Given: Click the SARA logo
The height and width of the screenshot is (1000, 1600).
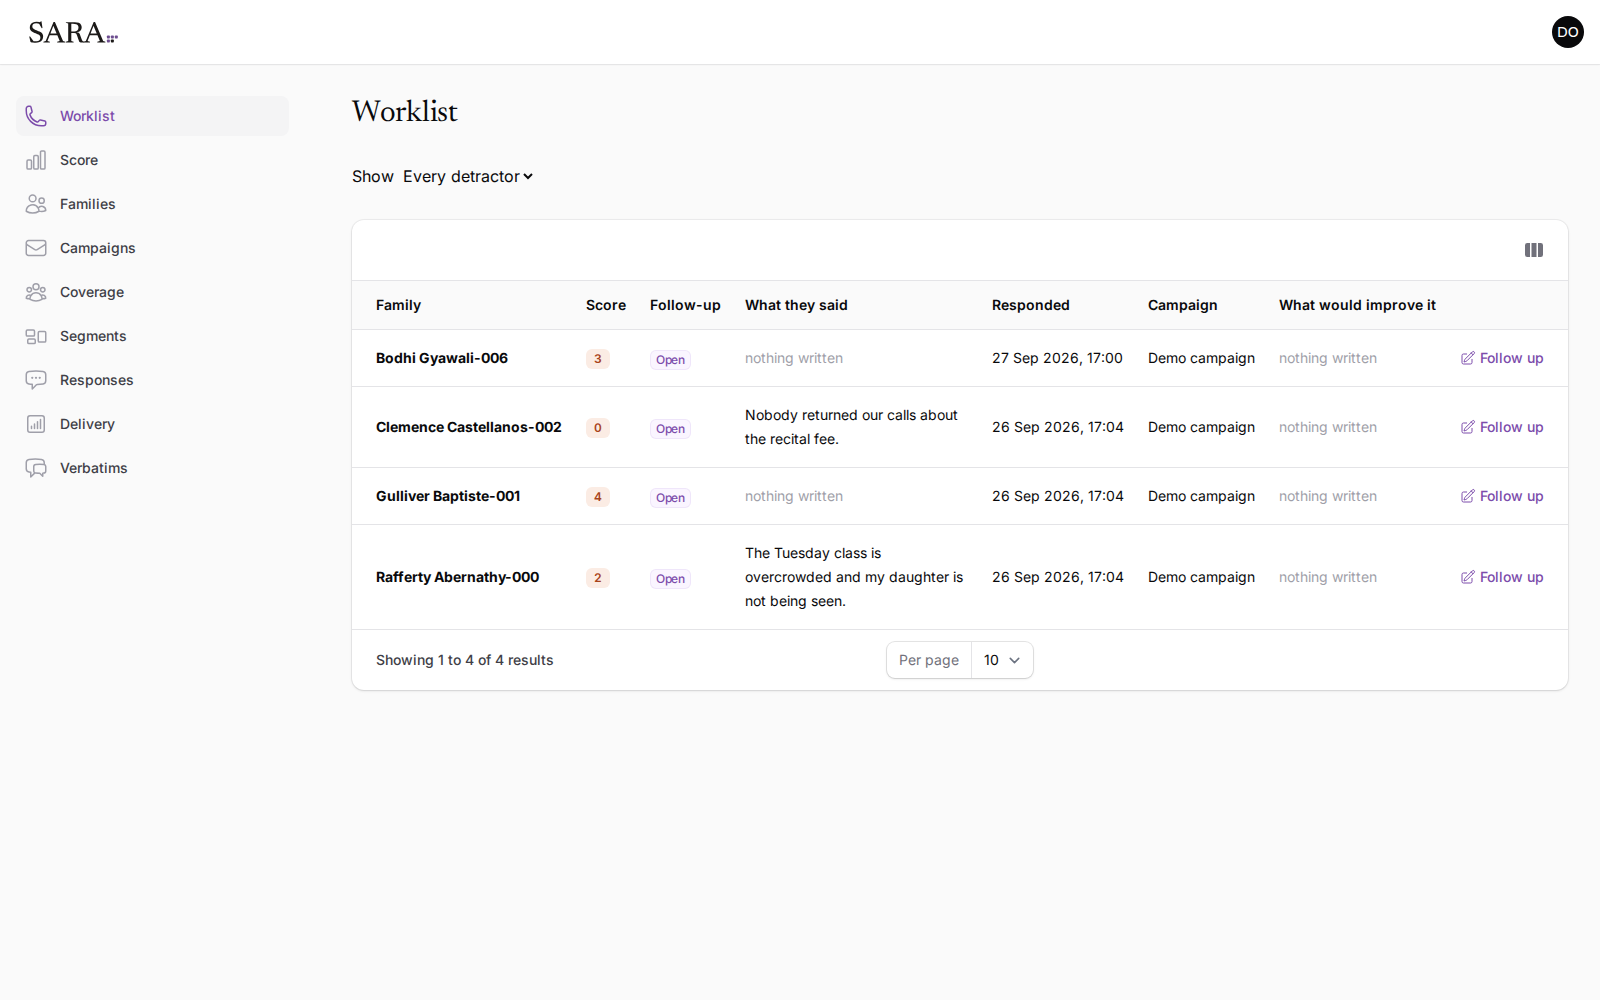Looking at the screenshot, I should click(73, 33).
